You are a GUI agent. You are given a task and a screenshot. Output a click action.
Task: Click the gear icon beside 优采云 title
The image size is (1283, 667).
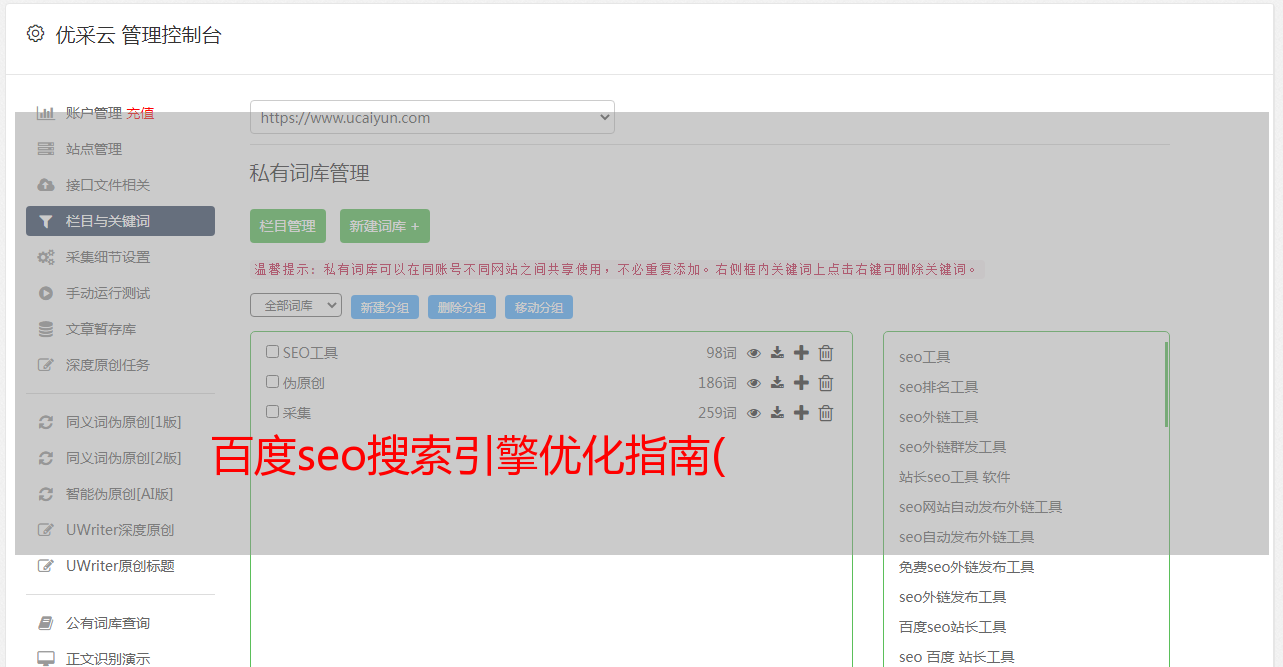[36, 34]
